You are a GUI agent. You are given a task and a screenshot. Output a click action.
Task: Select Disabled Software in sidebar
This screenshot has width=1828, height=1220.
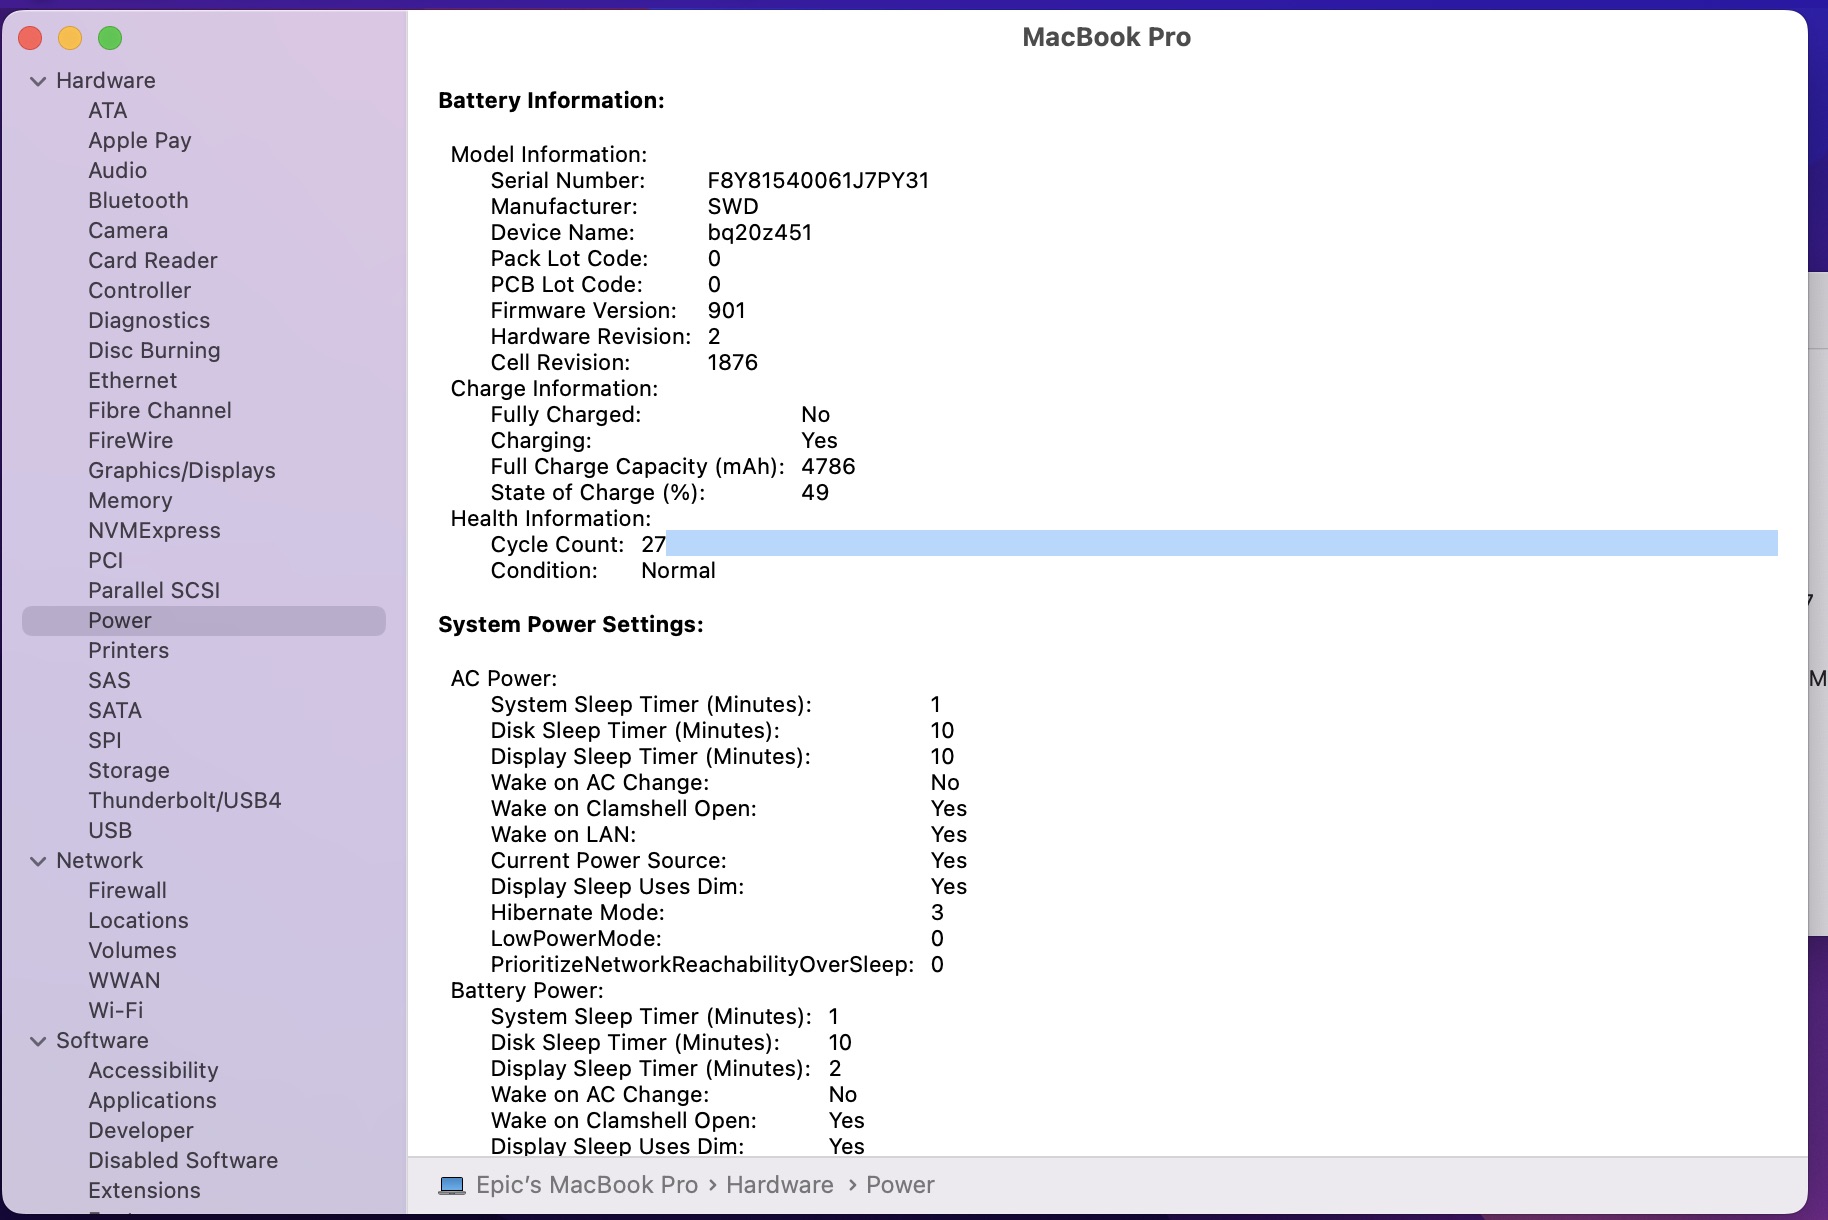click(x=183, y=1161)
